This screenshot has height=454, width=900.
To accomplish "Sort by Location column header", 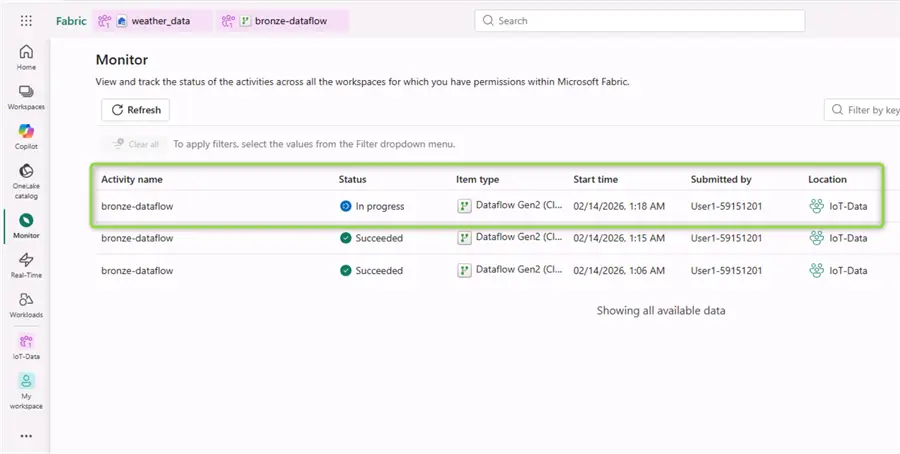I will coord(827,179).
